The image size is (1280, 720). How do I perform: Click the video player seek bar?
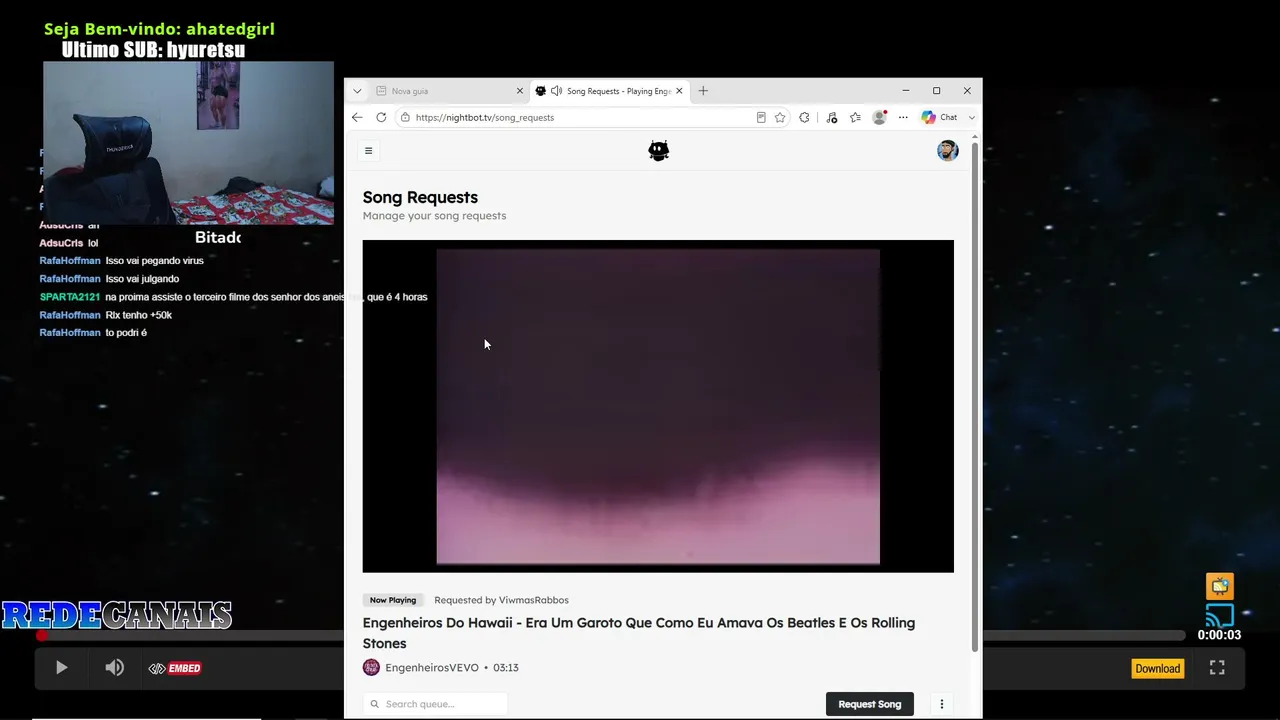[612, 635]
